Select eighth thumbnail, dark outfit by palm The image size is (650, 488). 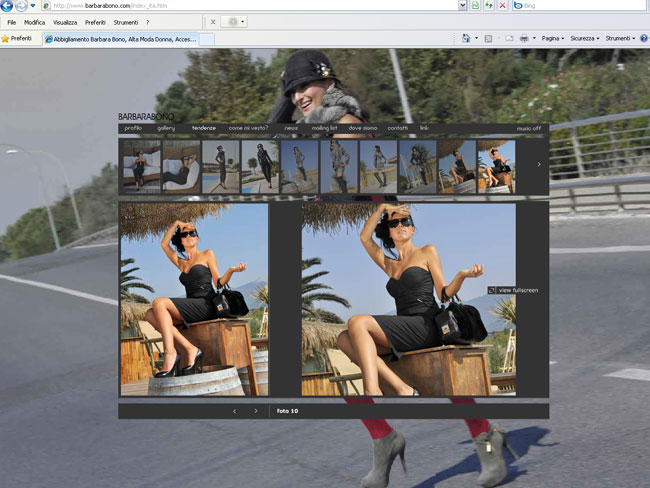417,167
